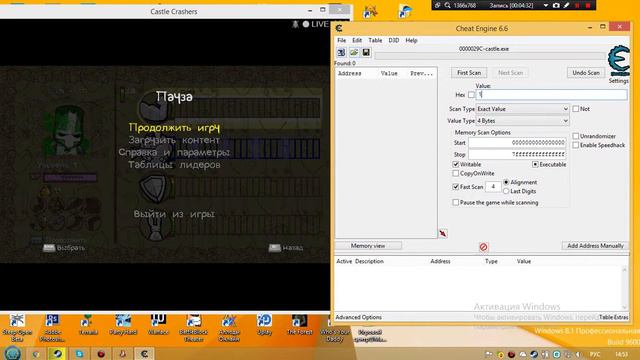Click the Stop address field

[x=517, y=155]
